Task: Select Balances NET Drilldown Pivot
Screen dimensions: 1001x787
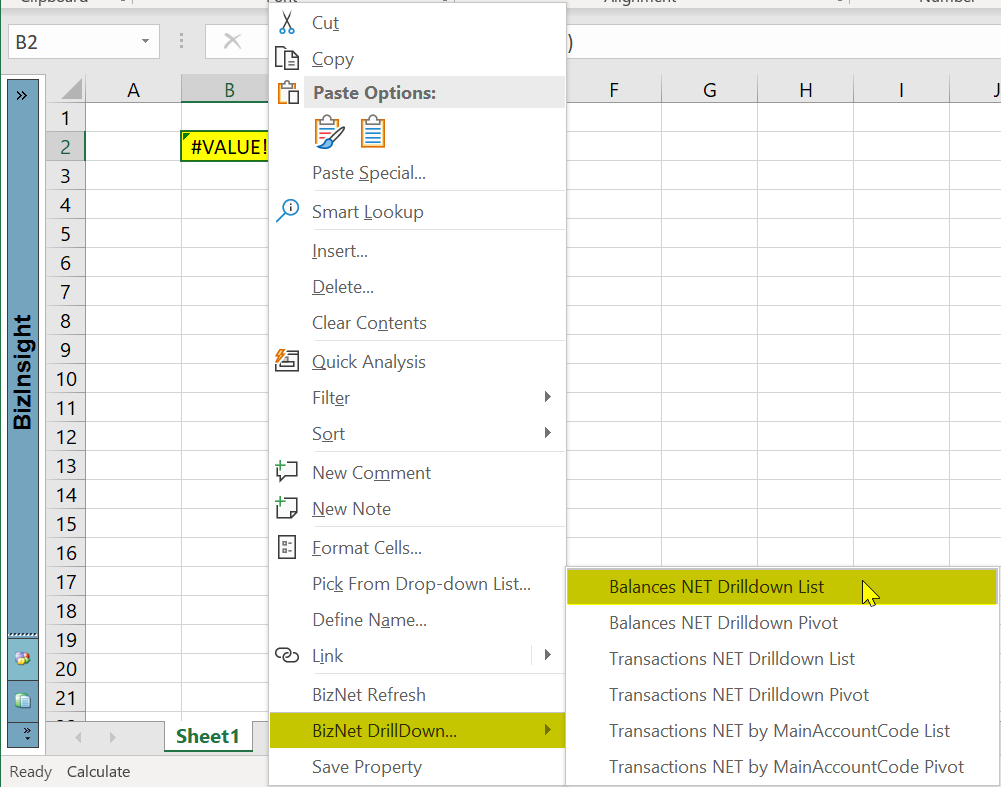Action: tap(782, 622)
